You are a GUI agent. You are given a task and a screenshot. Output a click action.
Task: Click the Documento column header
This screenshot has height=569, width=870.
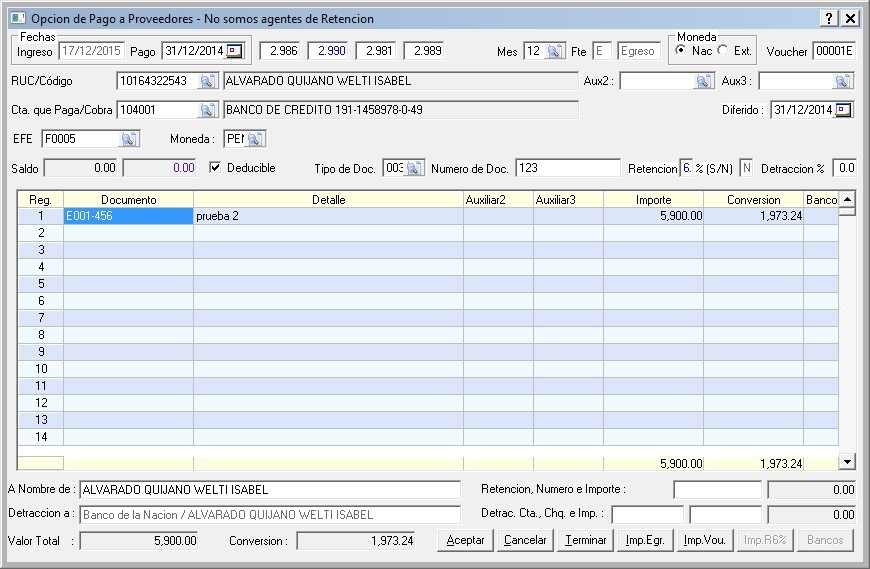pos(129,200)
